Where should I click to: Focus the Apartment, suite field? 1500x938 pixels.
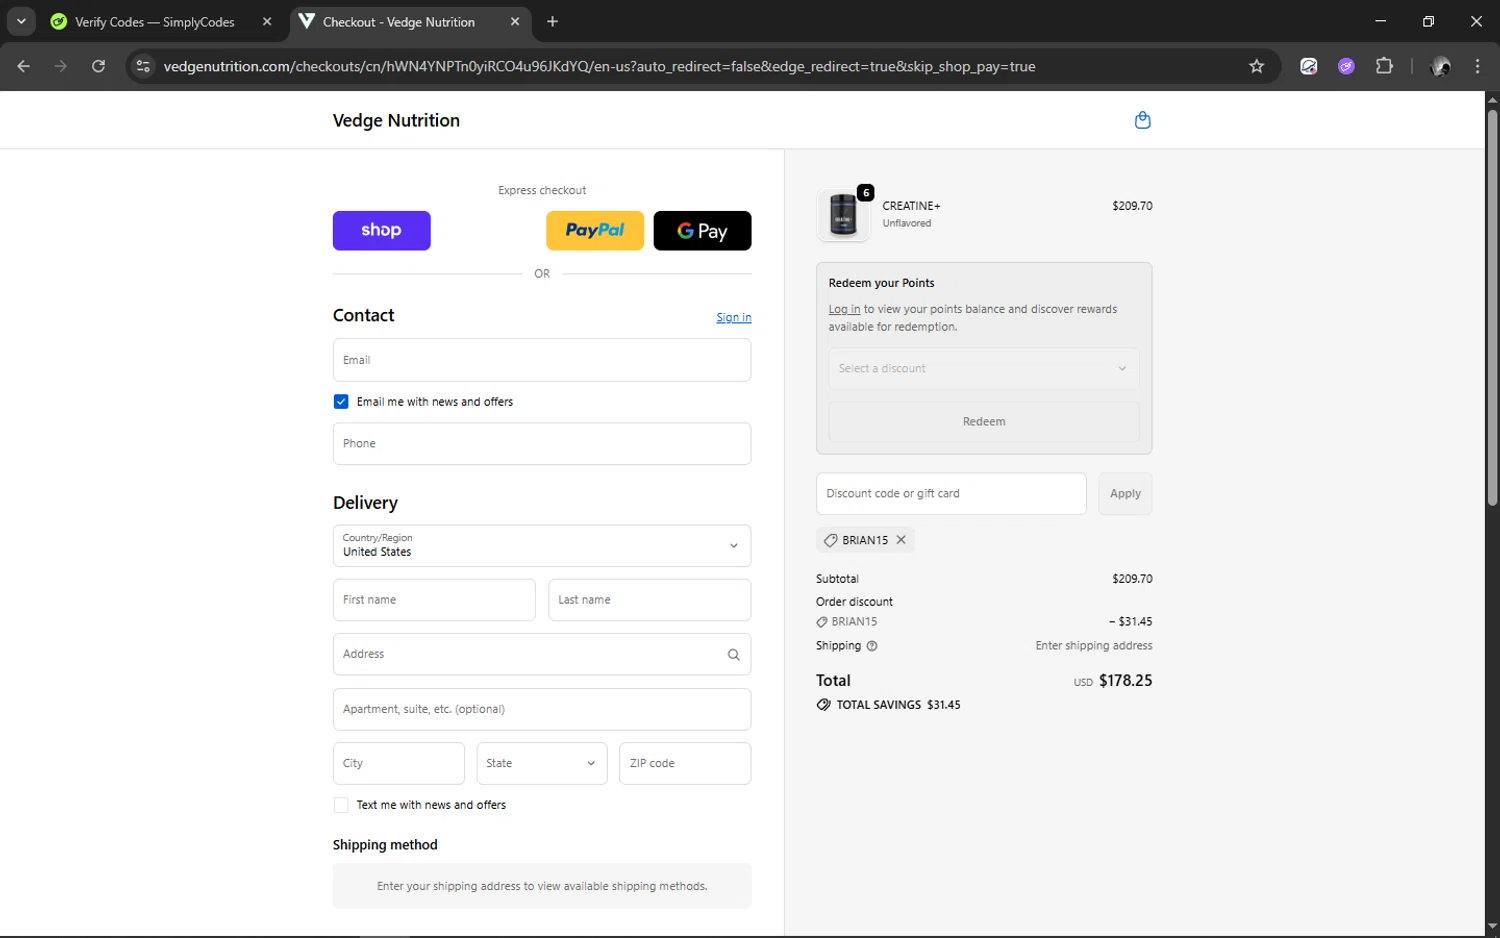(542, 709)
